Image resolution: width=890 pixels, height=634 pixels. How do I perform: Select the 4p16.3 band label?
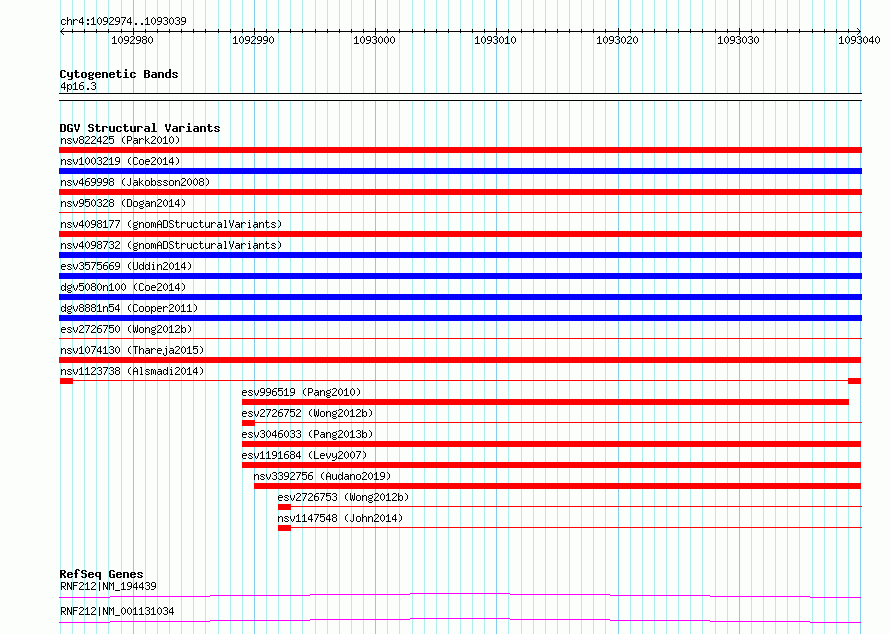(78, 86)
